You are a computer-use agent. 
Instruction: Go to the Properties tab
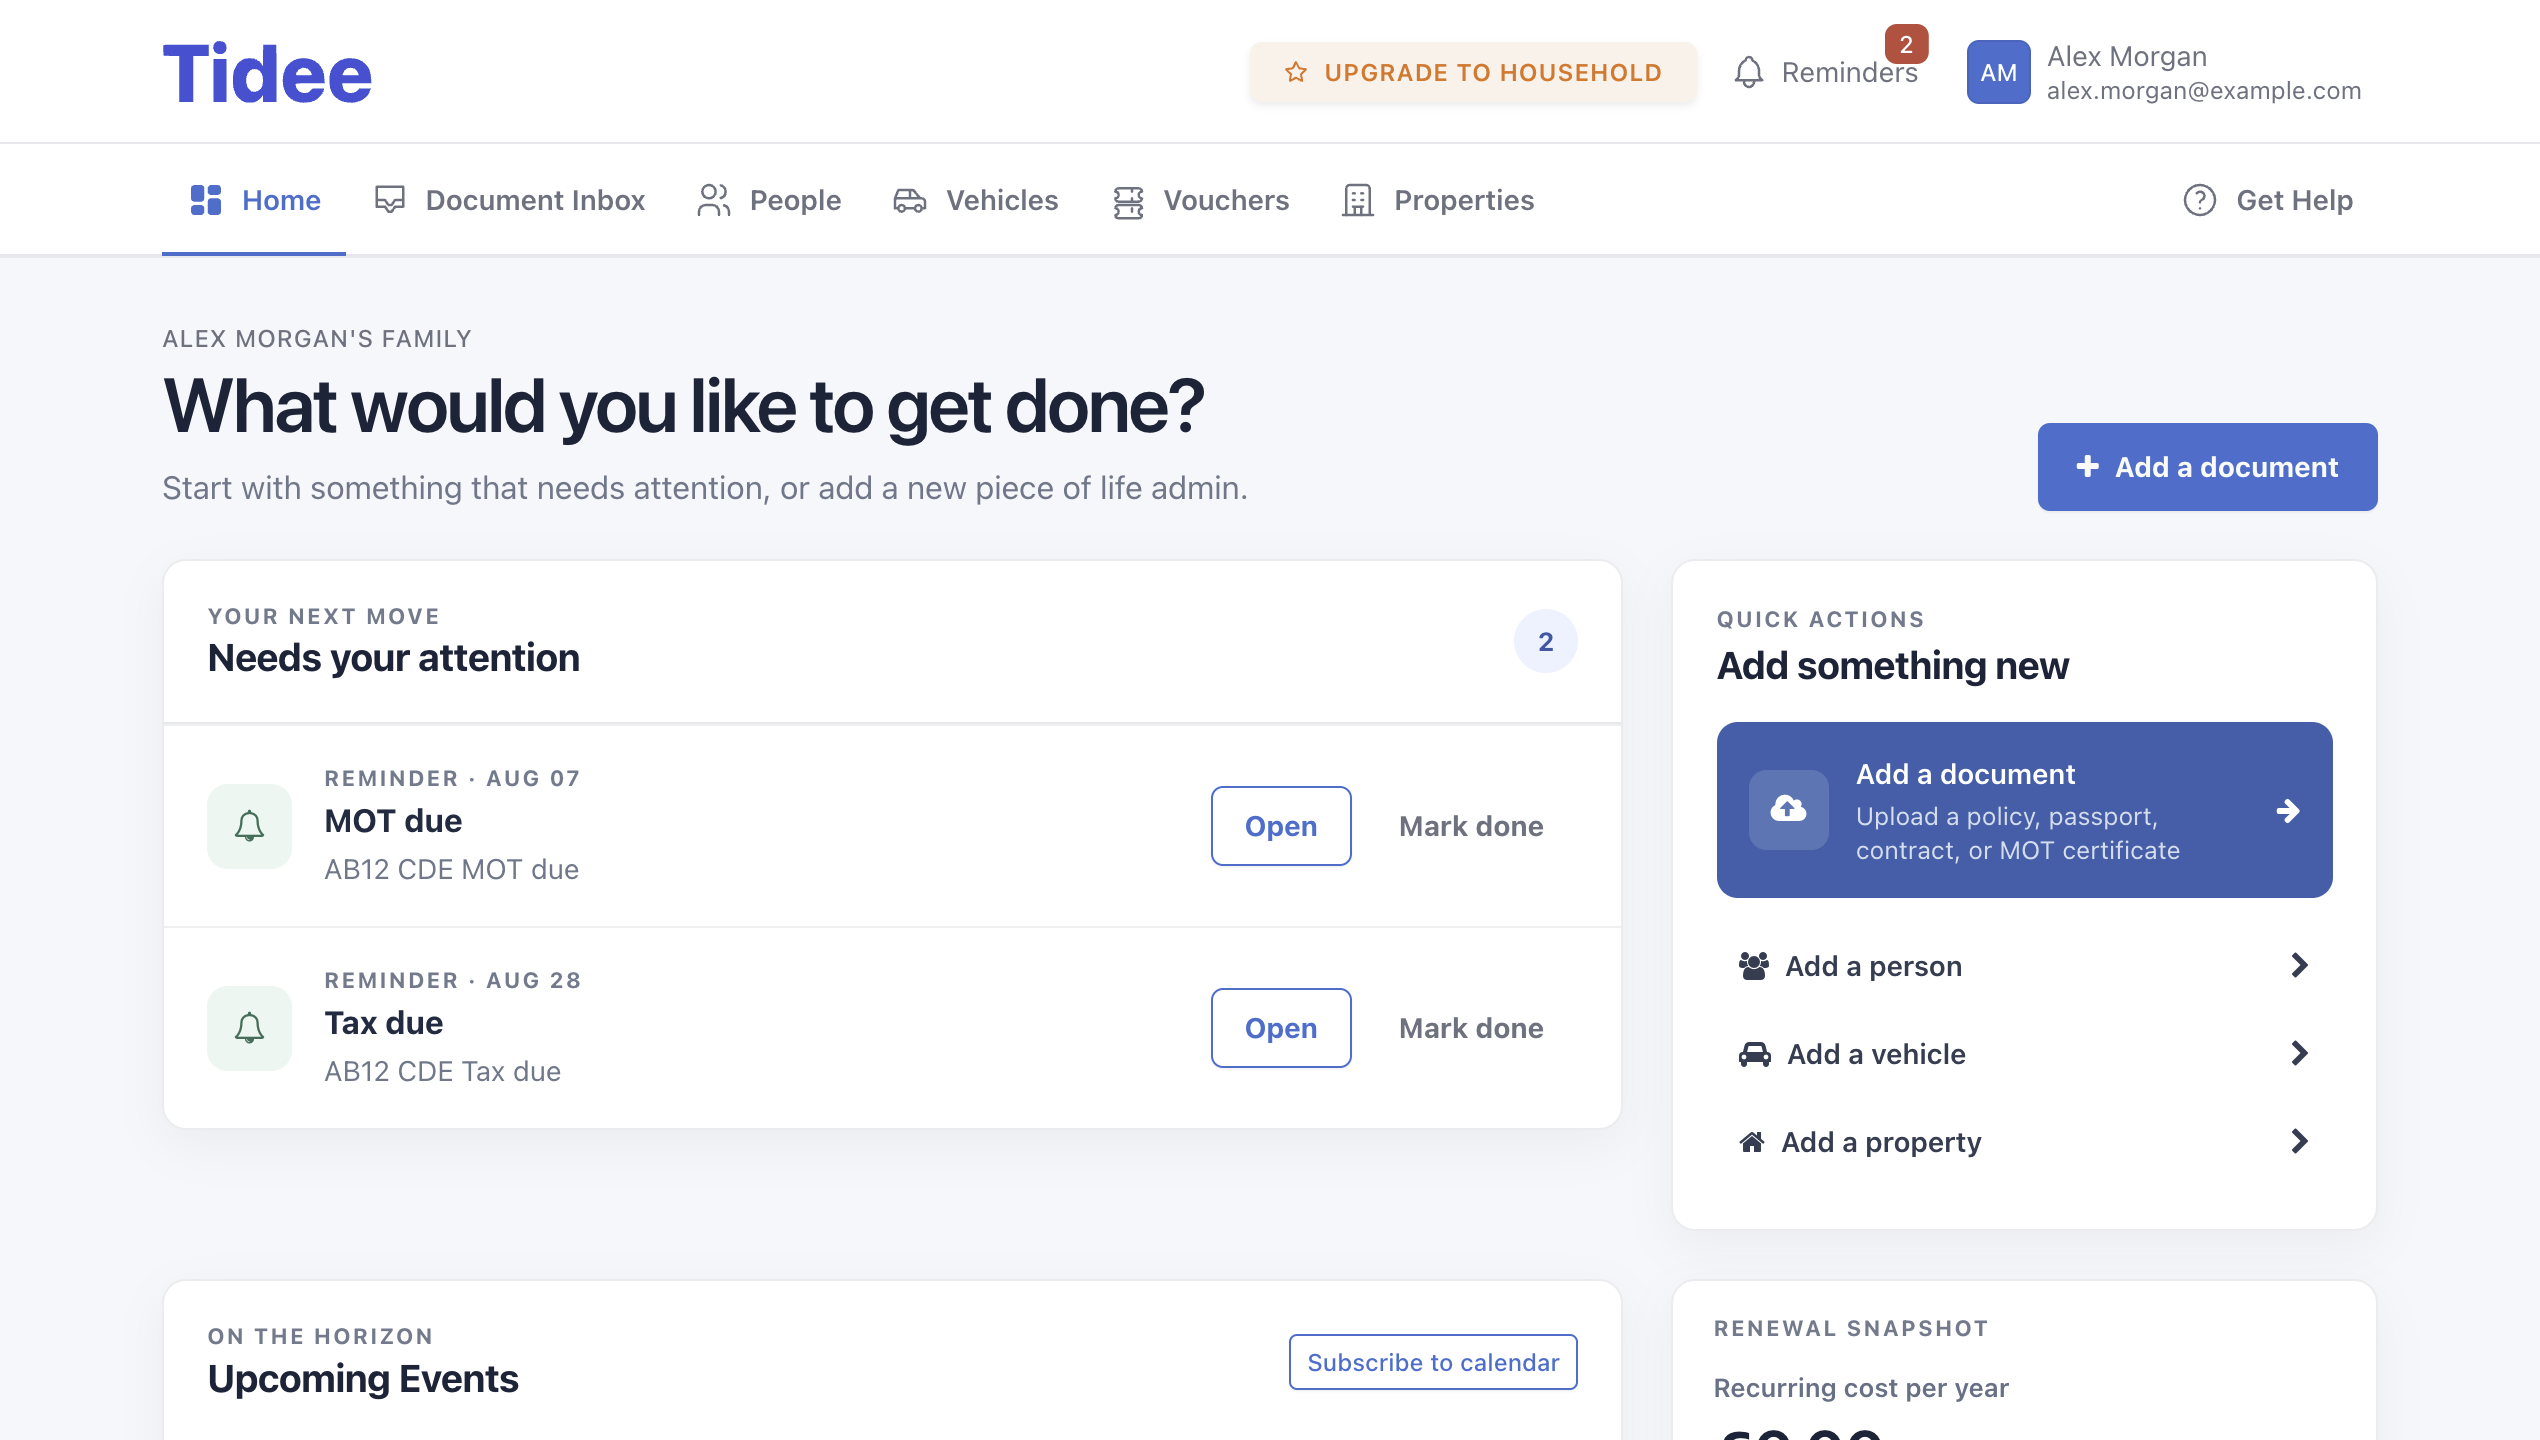(x=1438, y=200)
